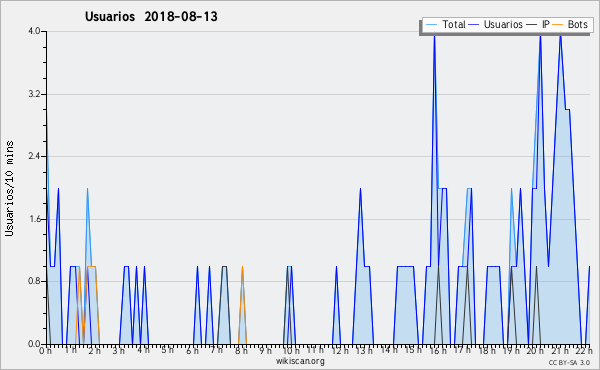This screenshot has height=370, width=600.
Task: Click the 0.8 y-axis value
Action: [x=34, y=281]
